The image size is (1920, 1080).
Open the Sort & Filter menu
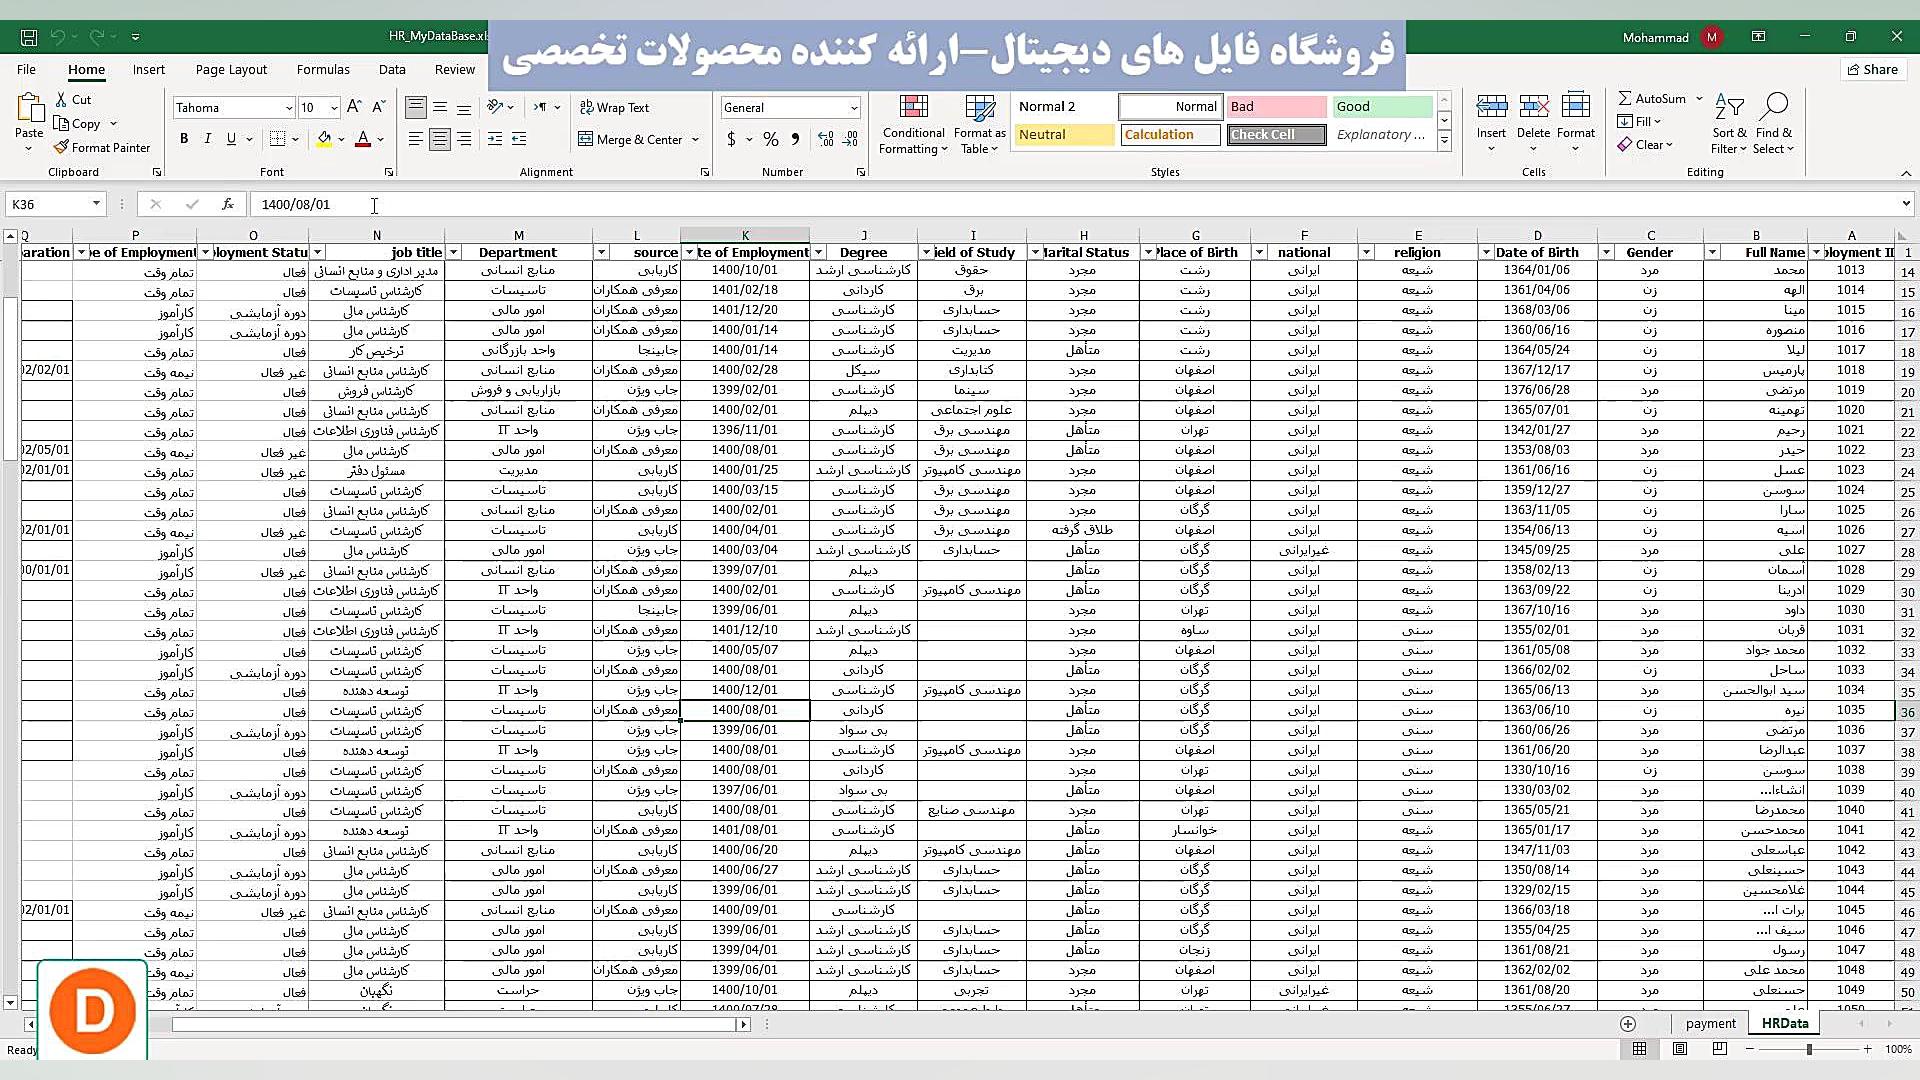point(1729,124)
